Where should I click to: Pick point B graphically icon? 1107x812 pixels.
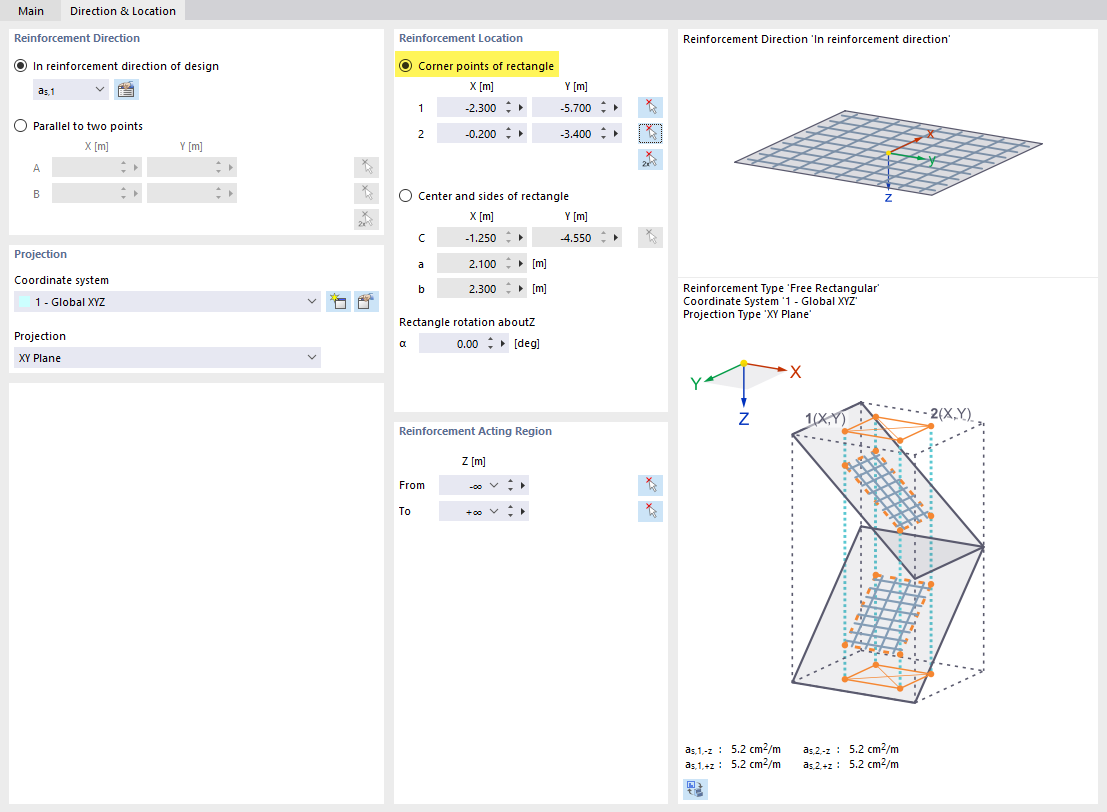click(x=366, y=193)
